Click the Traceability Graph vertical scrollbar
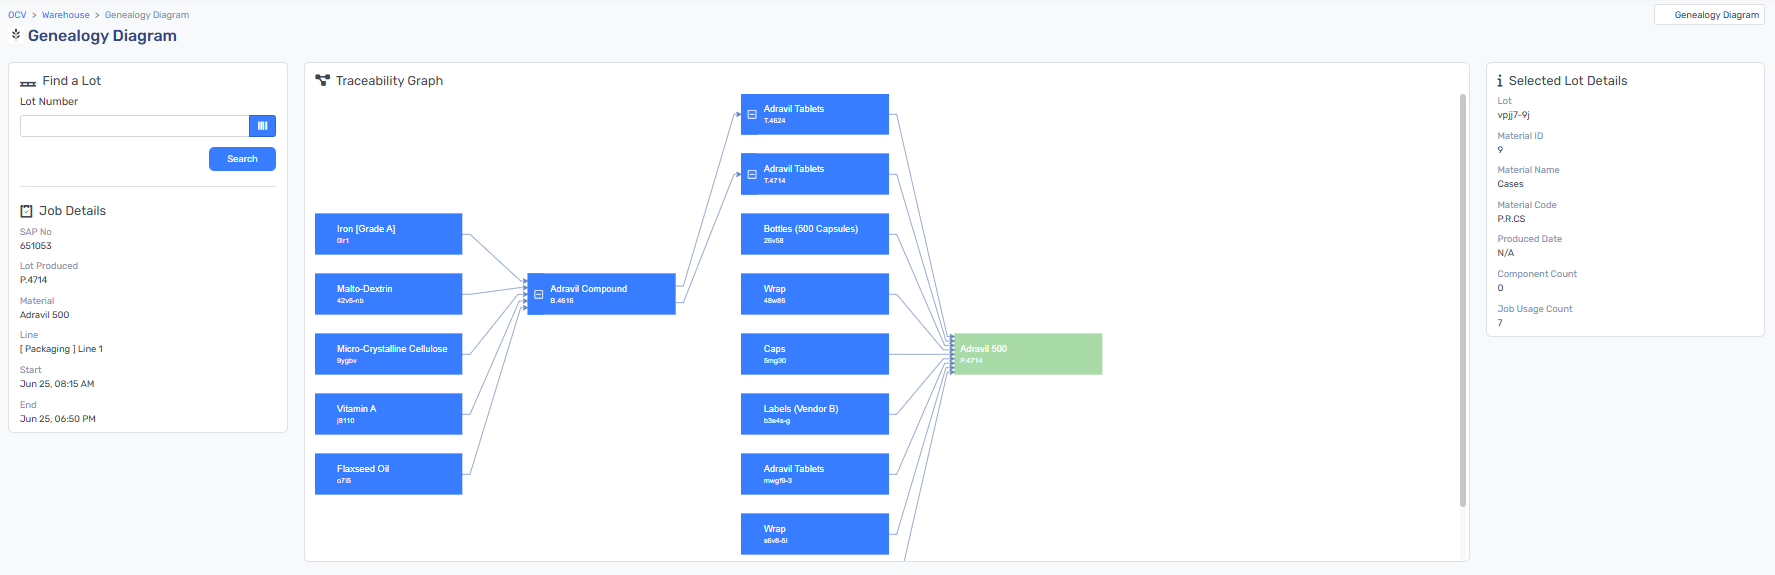This screenshot has width=1775, height=575. (1462, 300)
